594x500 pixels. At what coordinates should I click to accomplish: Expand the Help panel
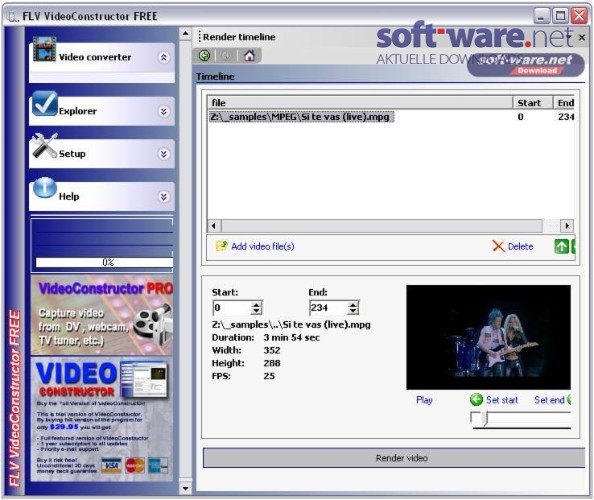click(x=164, y=197)
